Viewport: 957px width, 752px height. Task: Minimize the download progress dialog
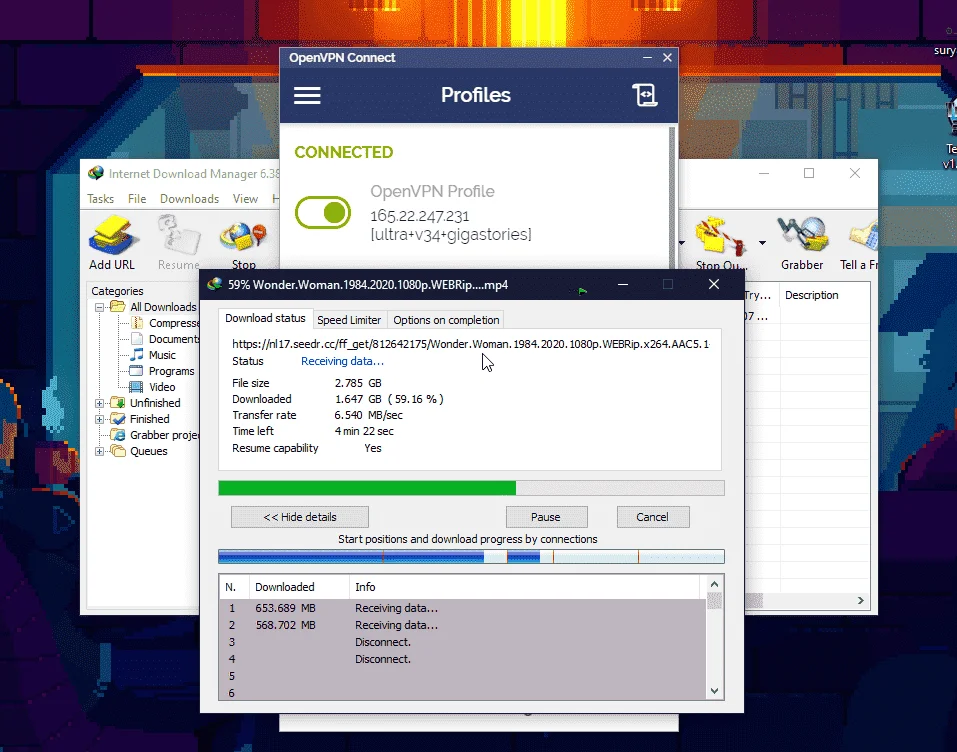[623, 284]
